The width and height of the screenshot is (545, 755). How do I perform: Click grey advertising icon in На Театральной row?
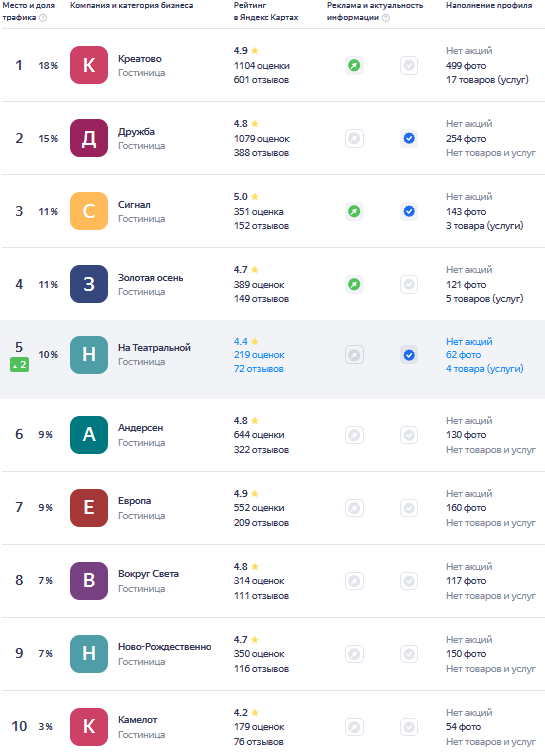[354, 355]
